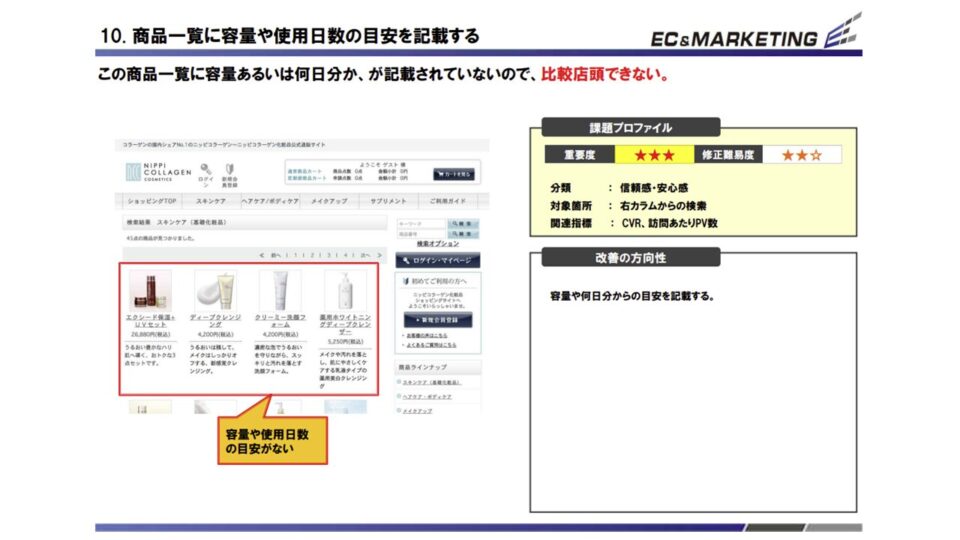This screenshot has height=540, width=960.
Task: Select page 4 in pagination
Action: click(345, 255)
